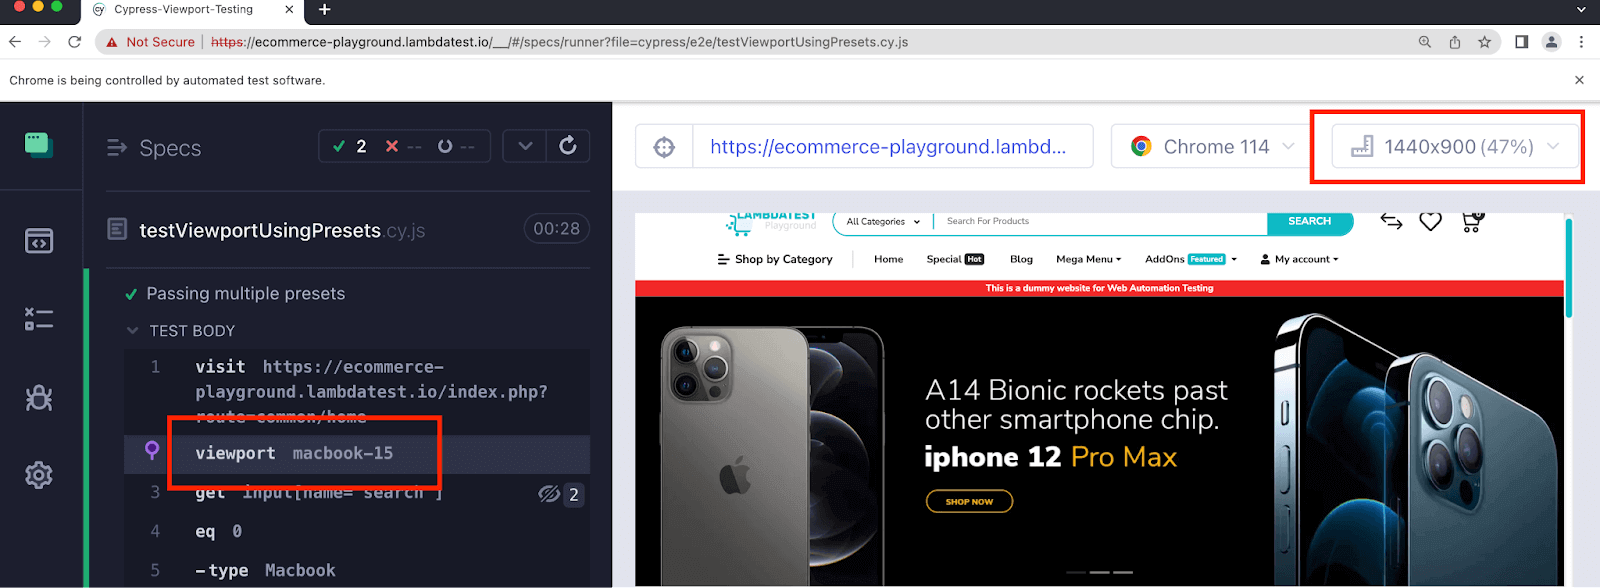
Task: Open the My account dropdown
Action: (1299, 259)
